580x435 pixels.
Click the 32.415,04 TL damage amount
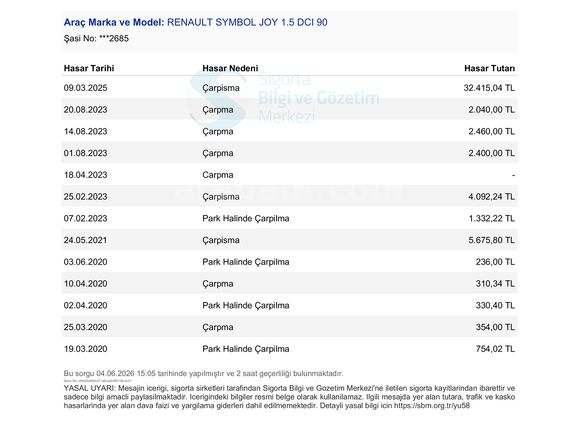pos(489,88)
